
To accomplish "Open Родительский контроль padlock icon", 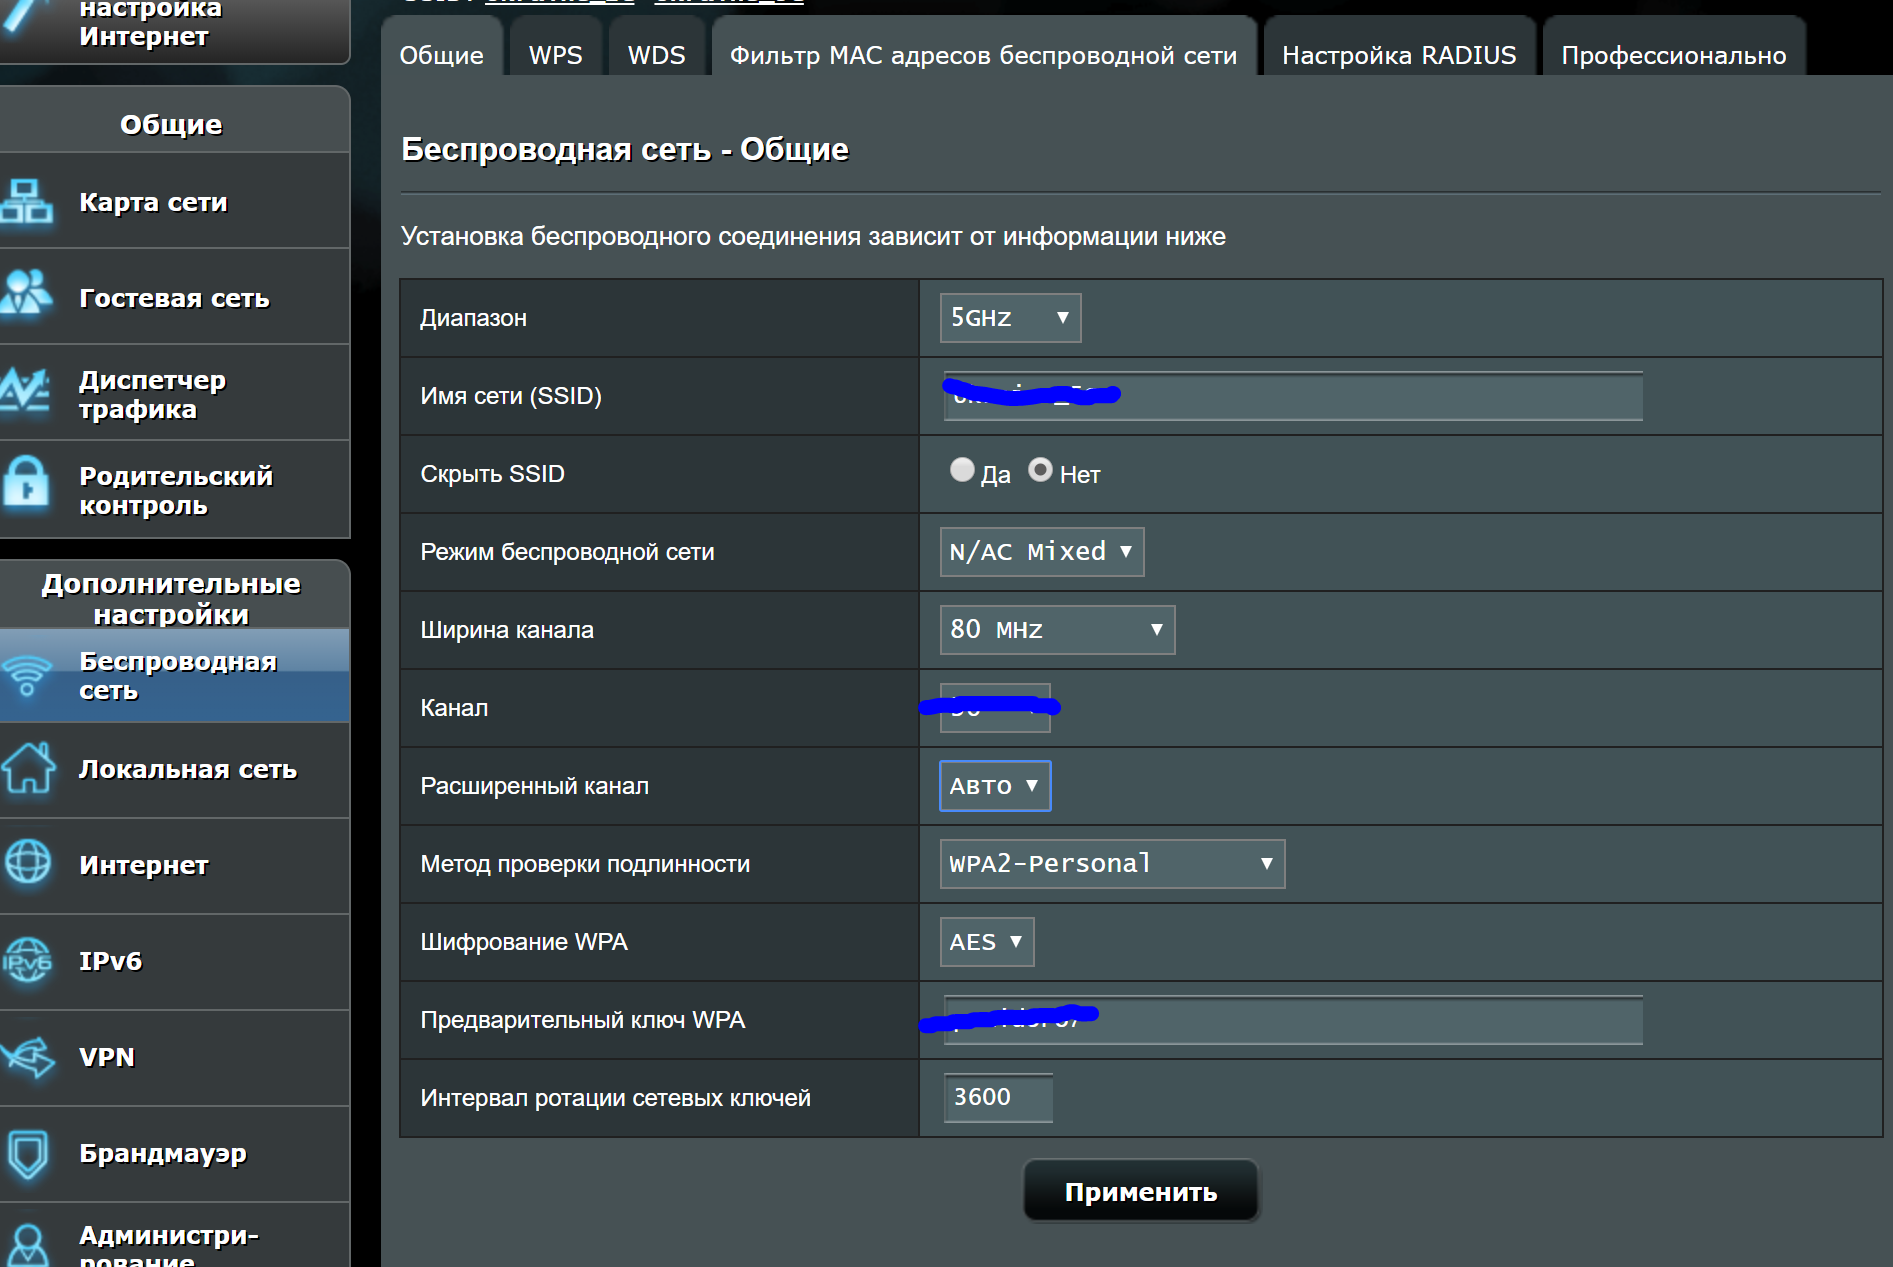I will coord(27,486).
